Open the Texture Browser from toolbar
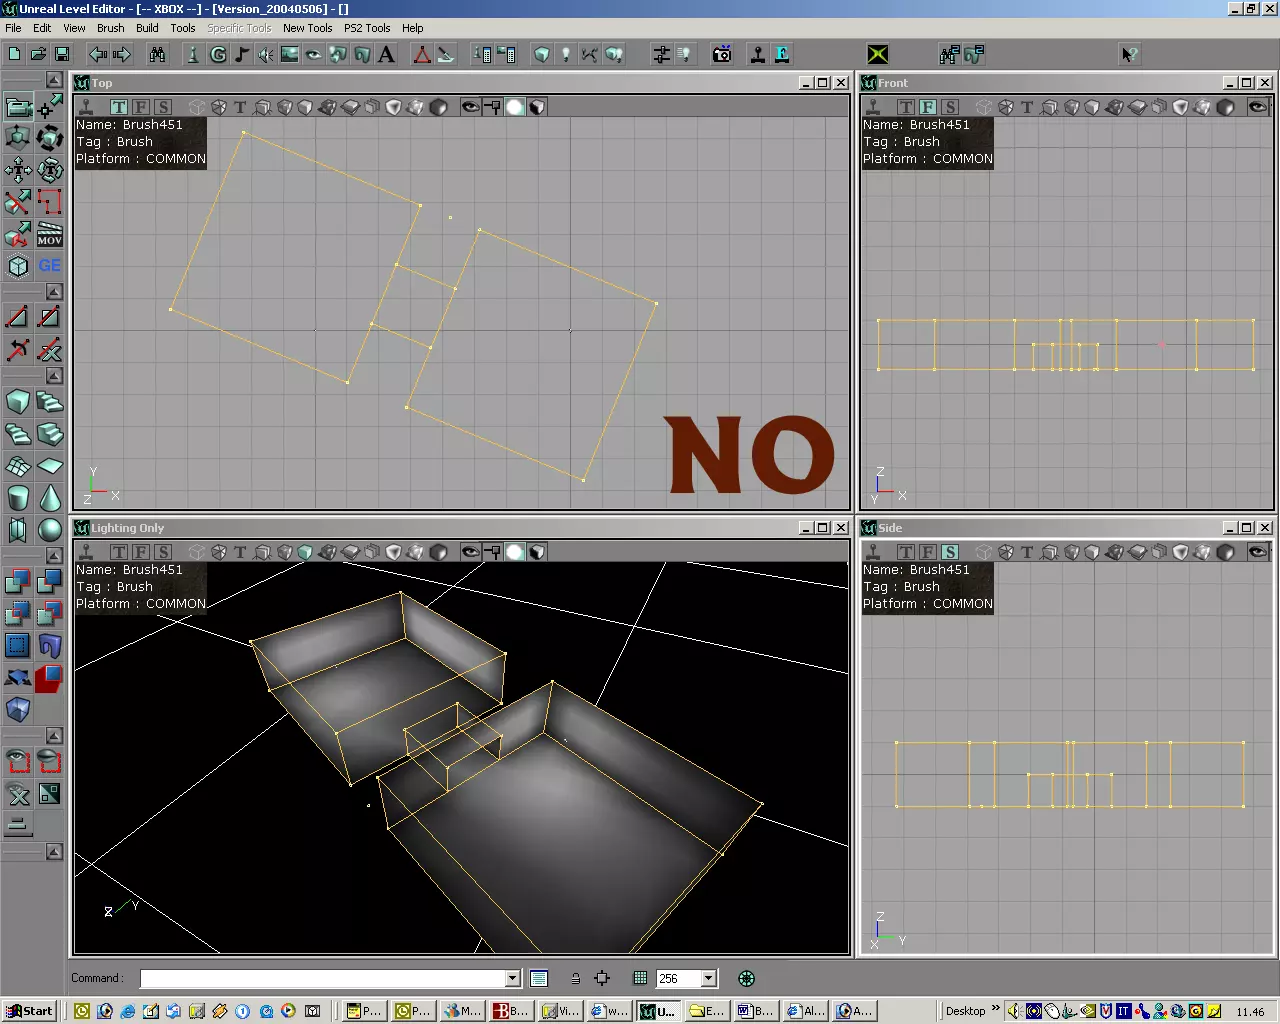 (x=290, y=55)
